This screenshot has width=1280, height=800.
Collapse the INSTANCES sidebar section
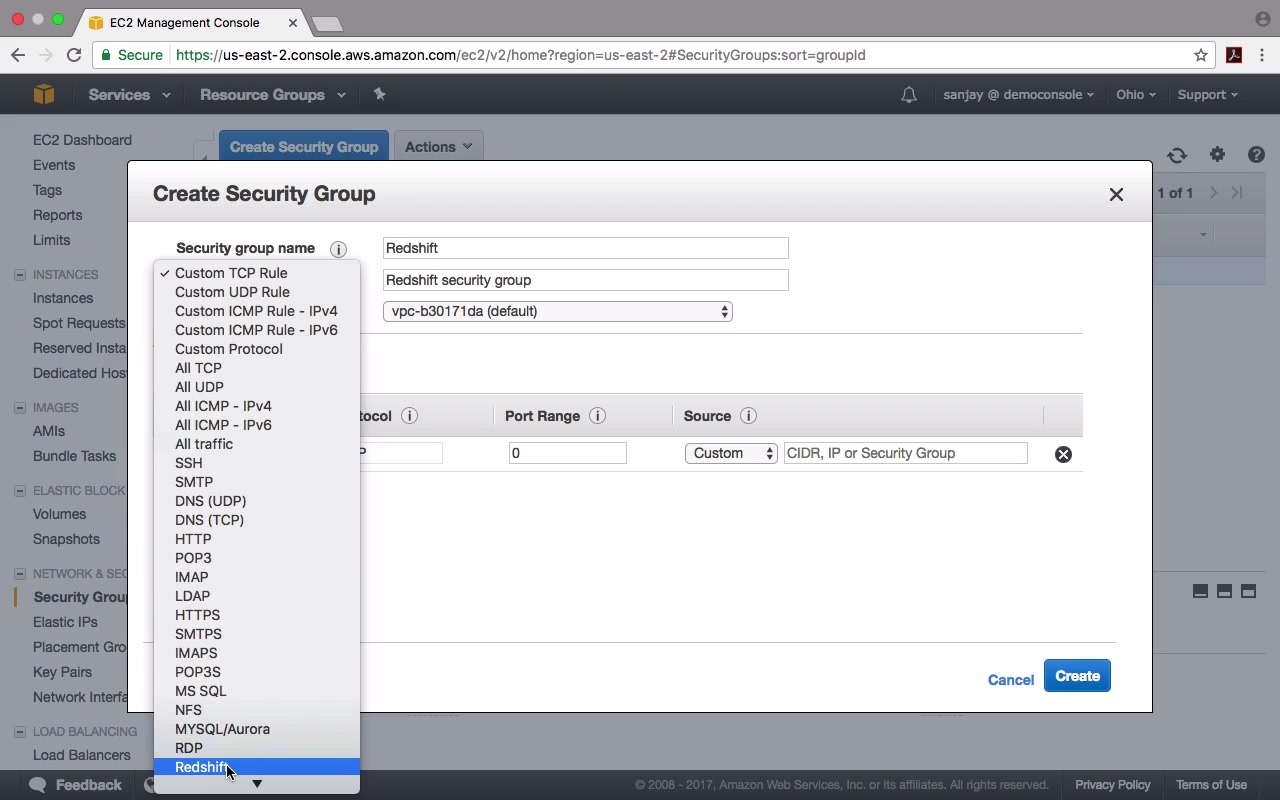(20, 275)
